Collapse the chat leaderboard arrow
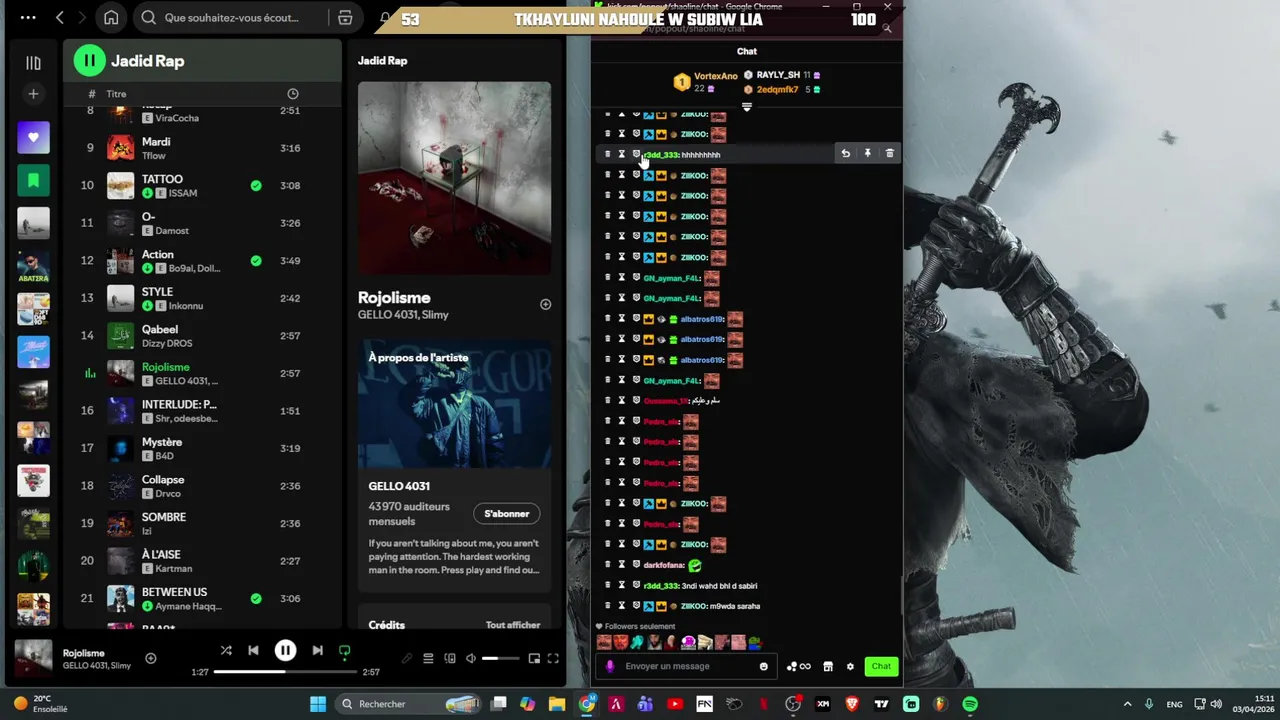 point(747,107)
